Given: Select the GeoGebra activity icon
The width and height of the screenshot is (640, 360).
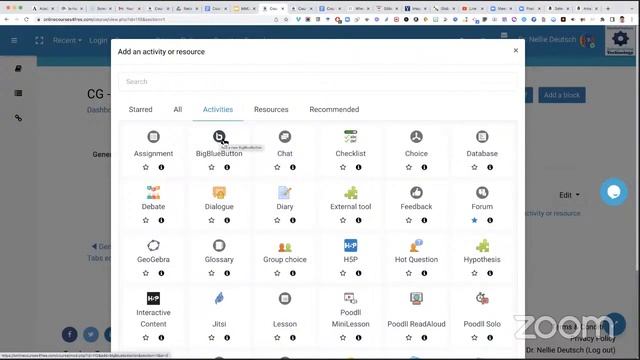Looking at the screenshot, I should tap(153, 245).
